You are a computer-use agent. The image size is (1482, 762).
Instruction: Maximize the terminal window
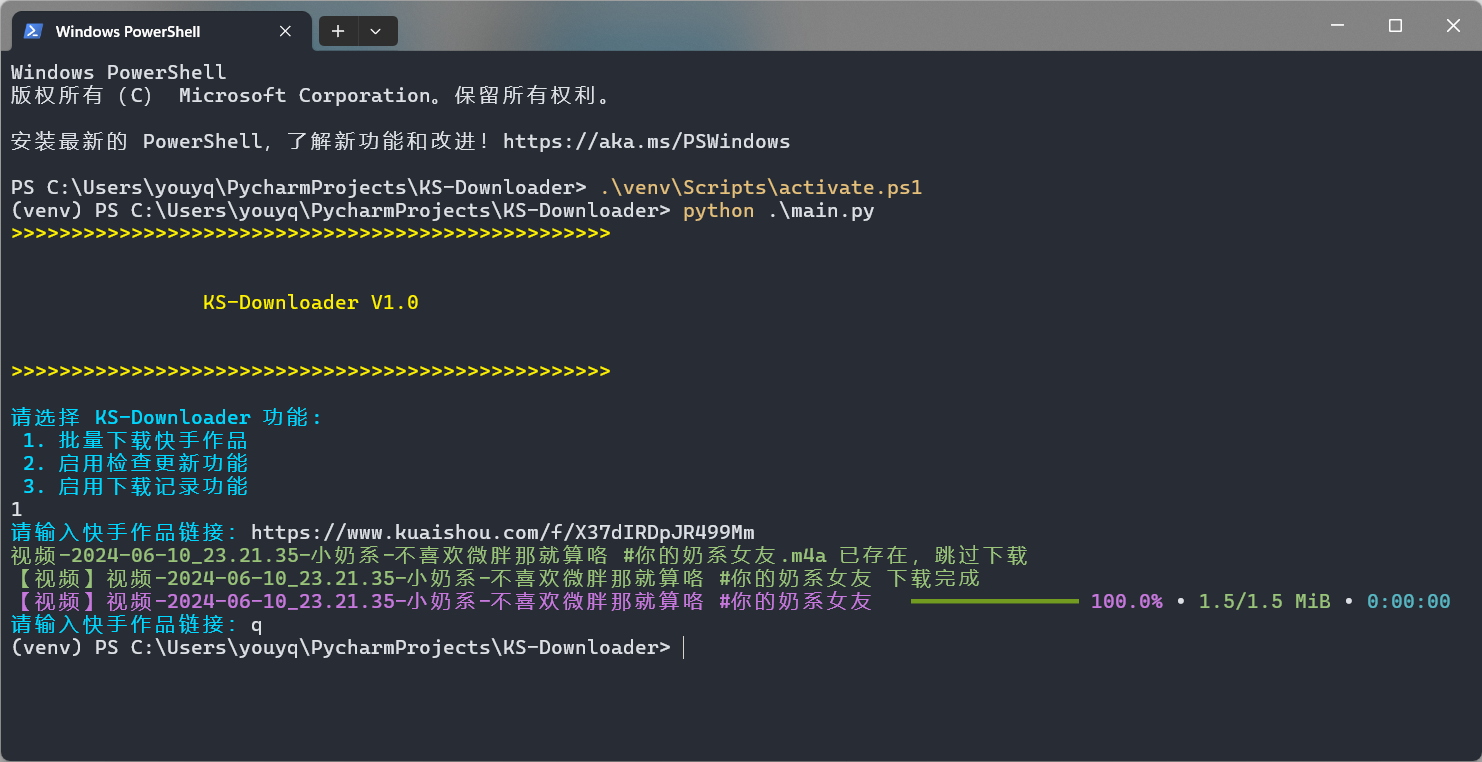pyautogui.click(x=1395, y=26)
